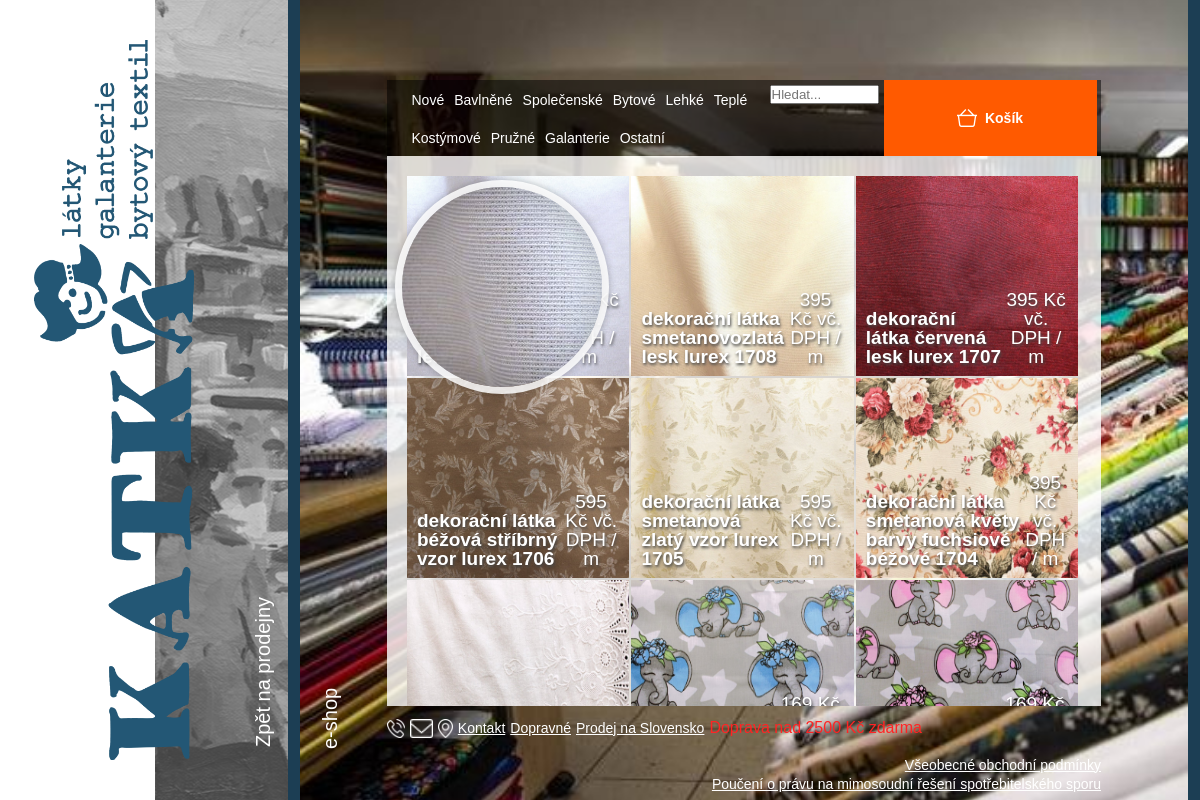Open the Kostýmové category
This screenshot has width=1200, height=800.
click(446, 138)
